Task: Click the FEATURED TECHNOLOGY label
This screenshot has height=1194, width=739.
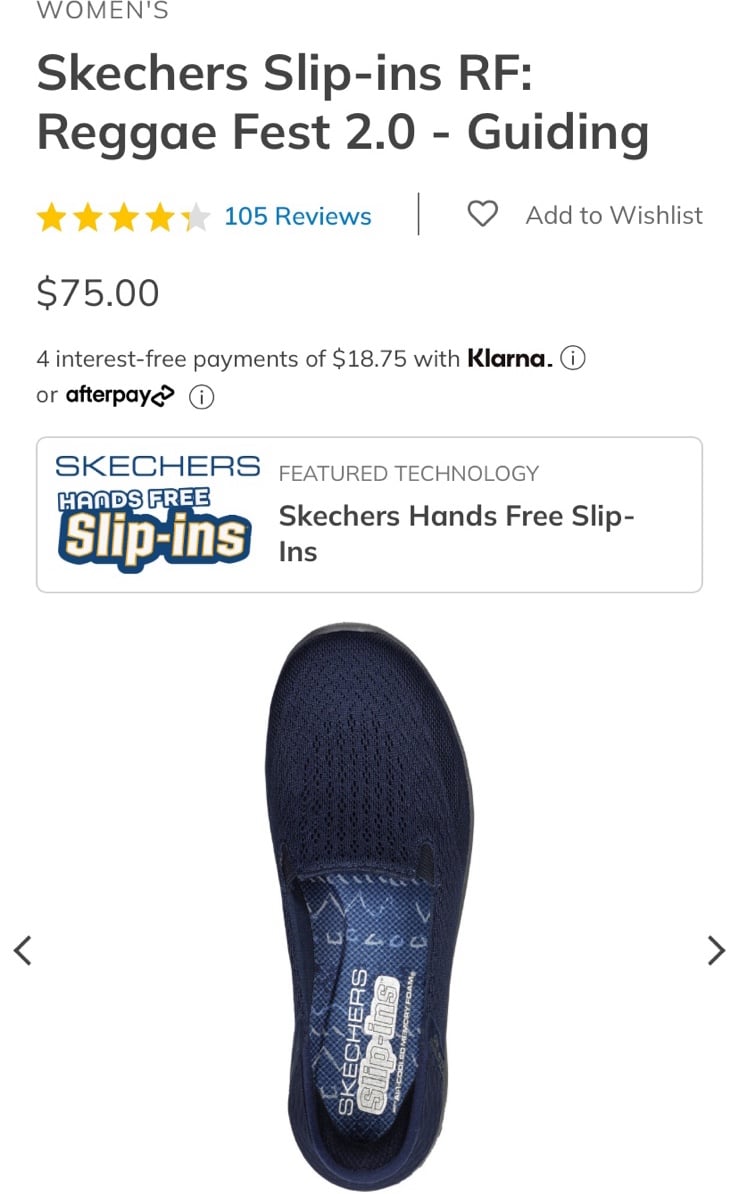Action: [x=408, y=474]
